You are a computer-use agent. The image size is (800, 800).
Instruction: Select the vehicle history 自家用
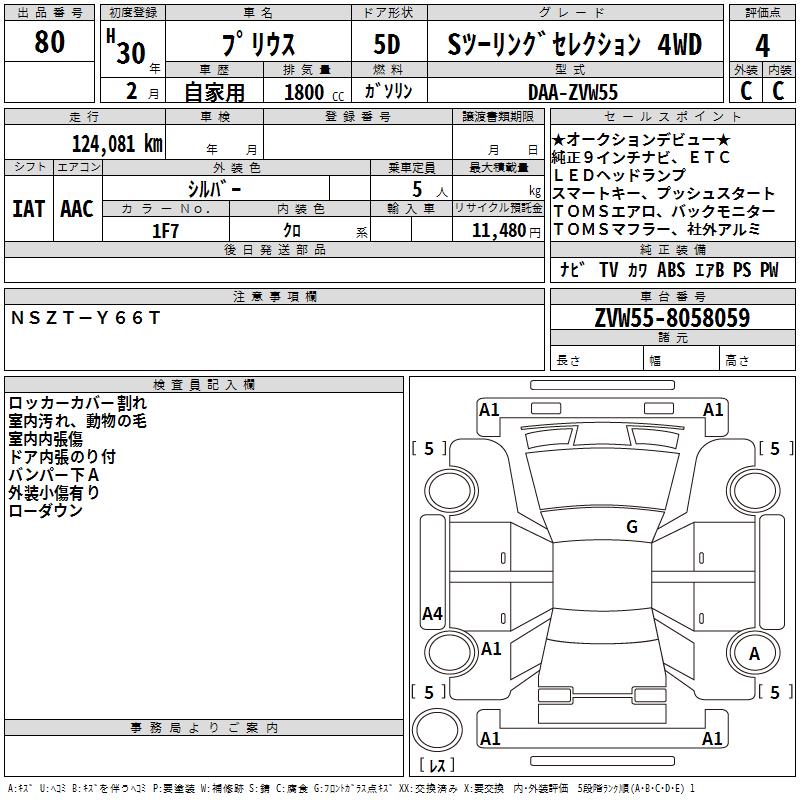point(214,92)
